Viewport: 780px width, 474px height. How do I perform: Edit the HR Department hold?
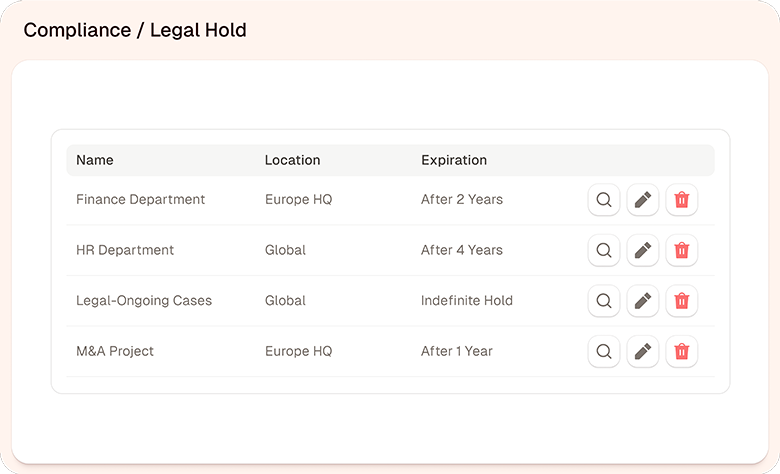pos(643,250)
